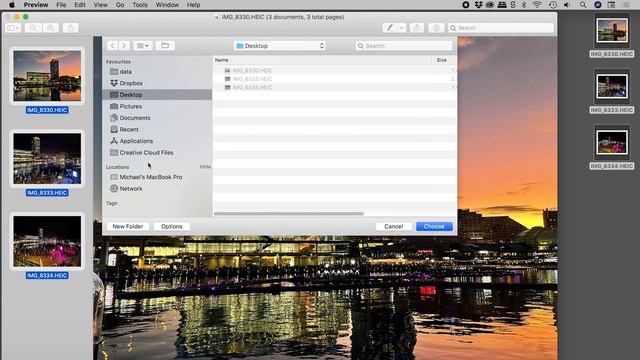The height and width of the screenshot is (360, 640).
Task: Open the markup pen dropdown arrow
Action: 402,28
